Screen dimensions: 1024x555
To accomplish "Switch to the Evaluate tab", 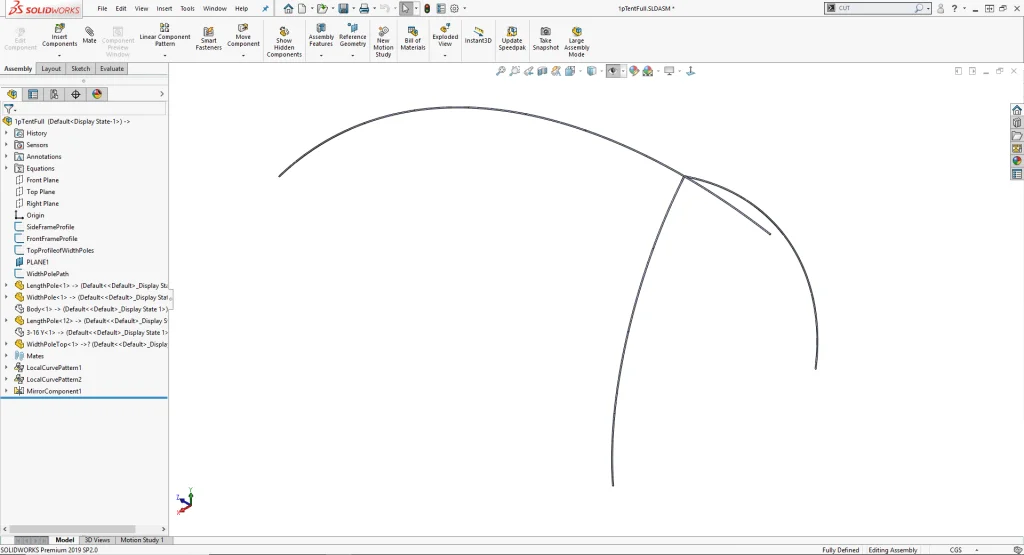I will 112,69.
